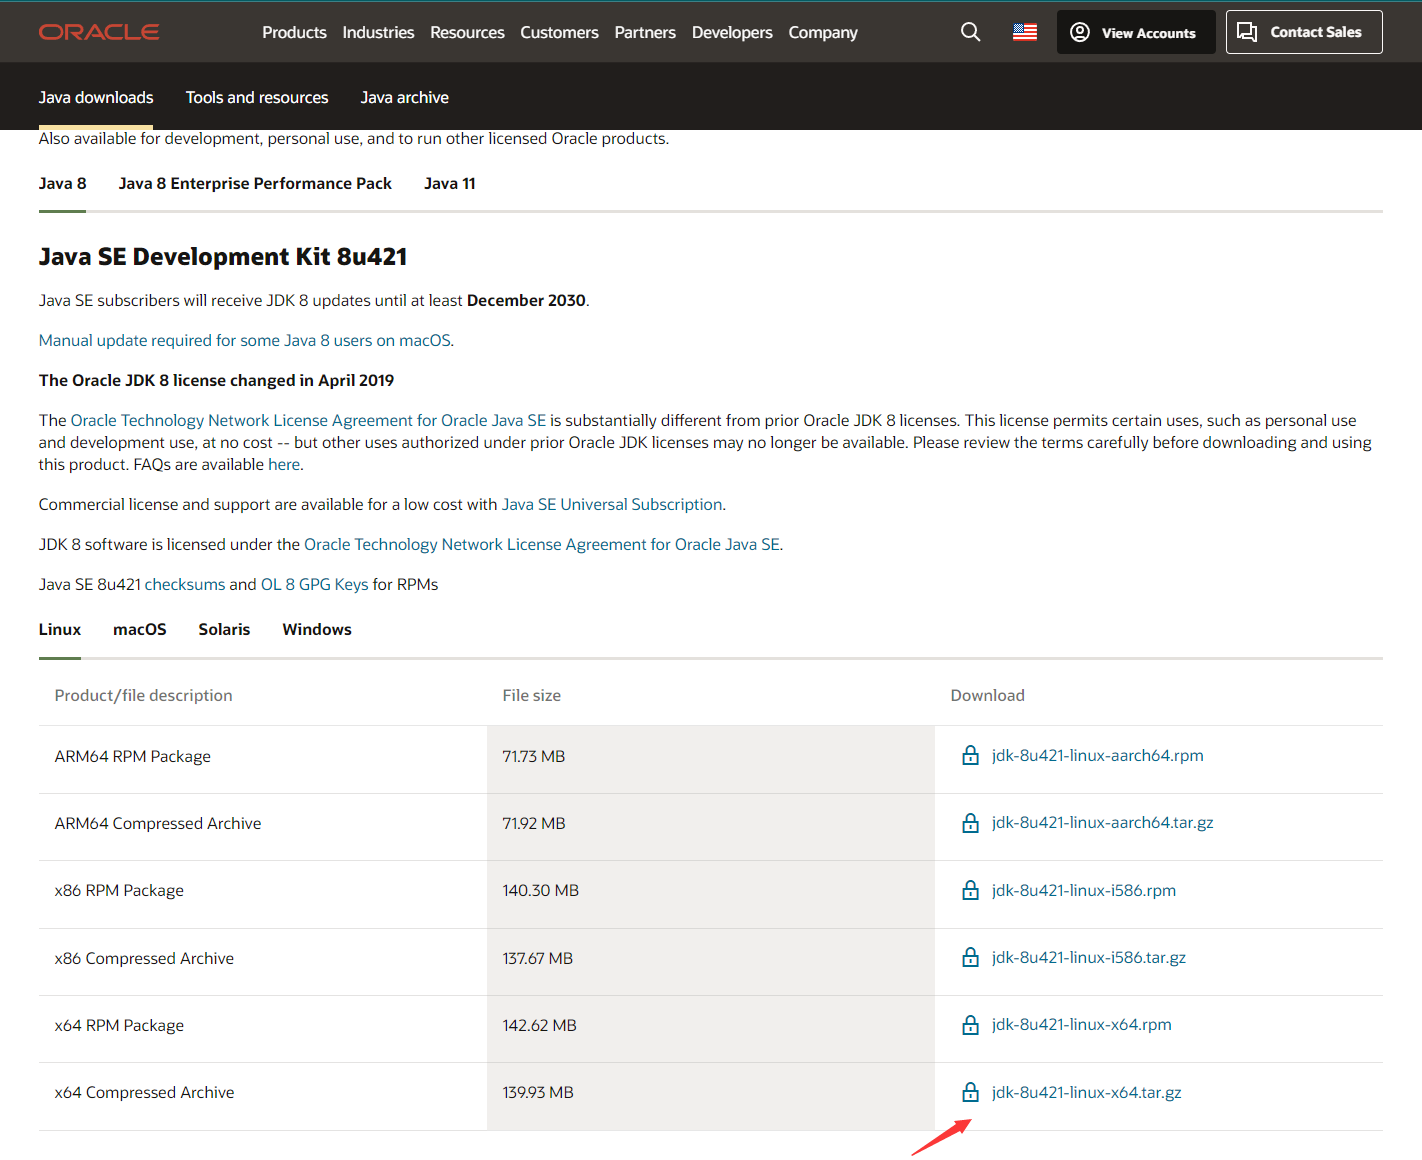This screenshot has height=1160, width=1422.
Task: Click lock icon beside jdk-8u421-linux-x64.tar.gz
Action: (x=970, y=1092)
